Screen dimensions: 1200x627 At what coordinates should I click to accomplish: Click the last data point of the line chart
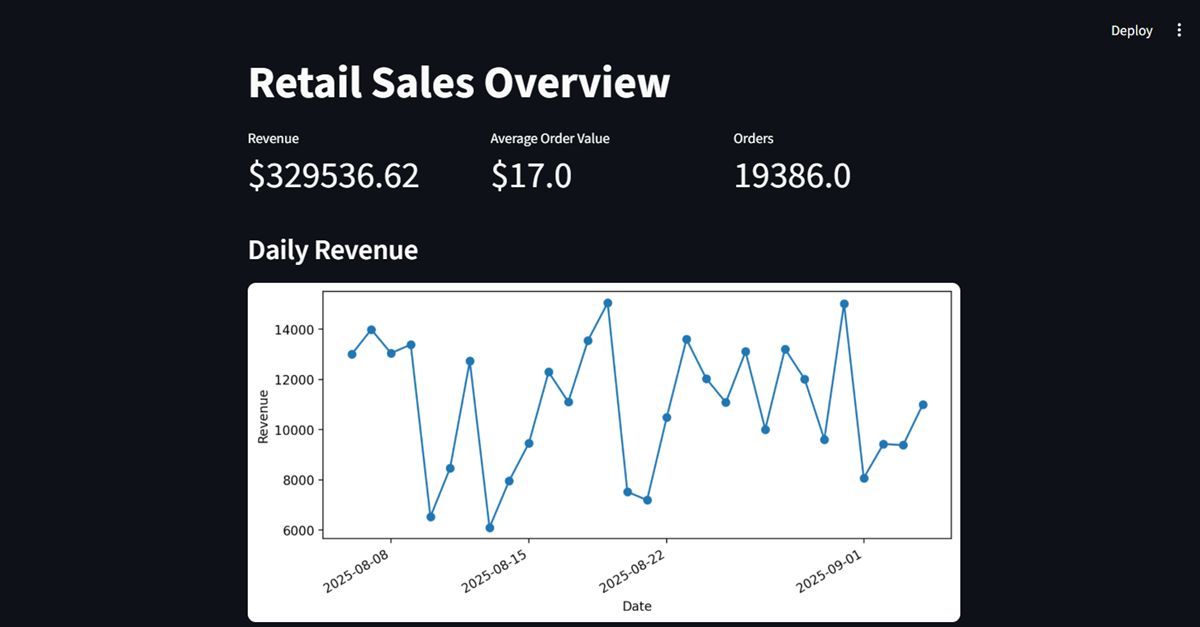924,403
